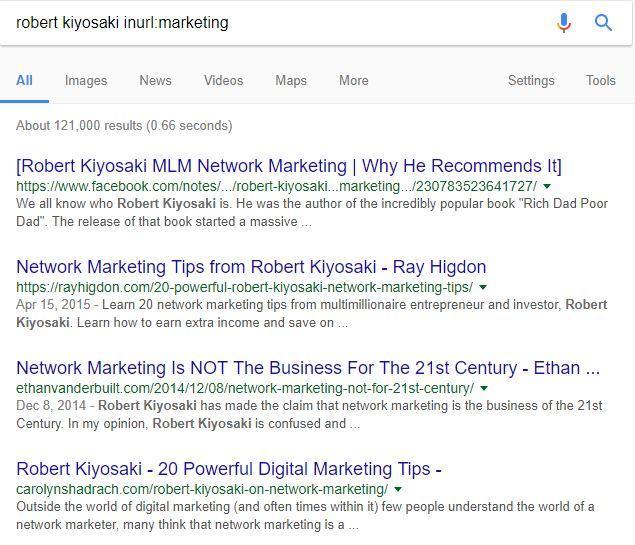Click the rayhigdon.com green URL text
635x545 pixels.
pyautogui.click(x=244, y=287)
